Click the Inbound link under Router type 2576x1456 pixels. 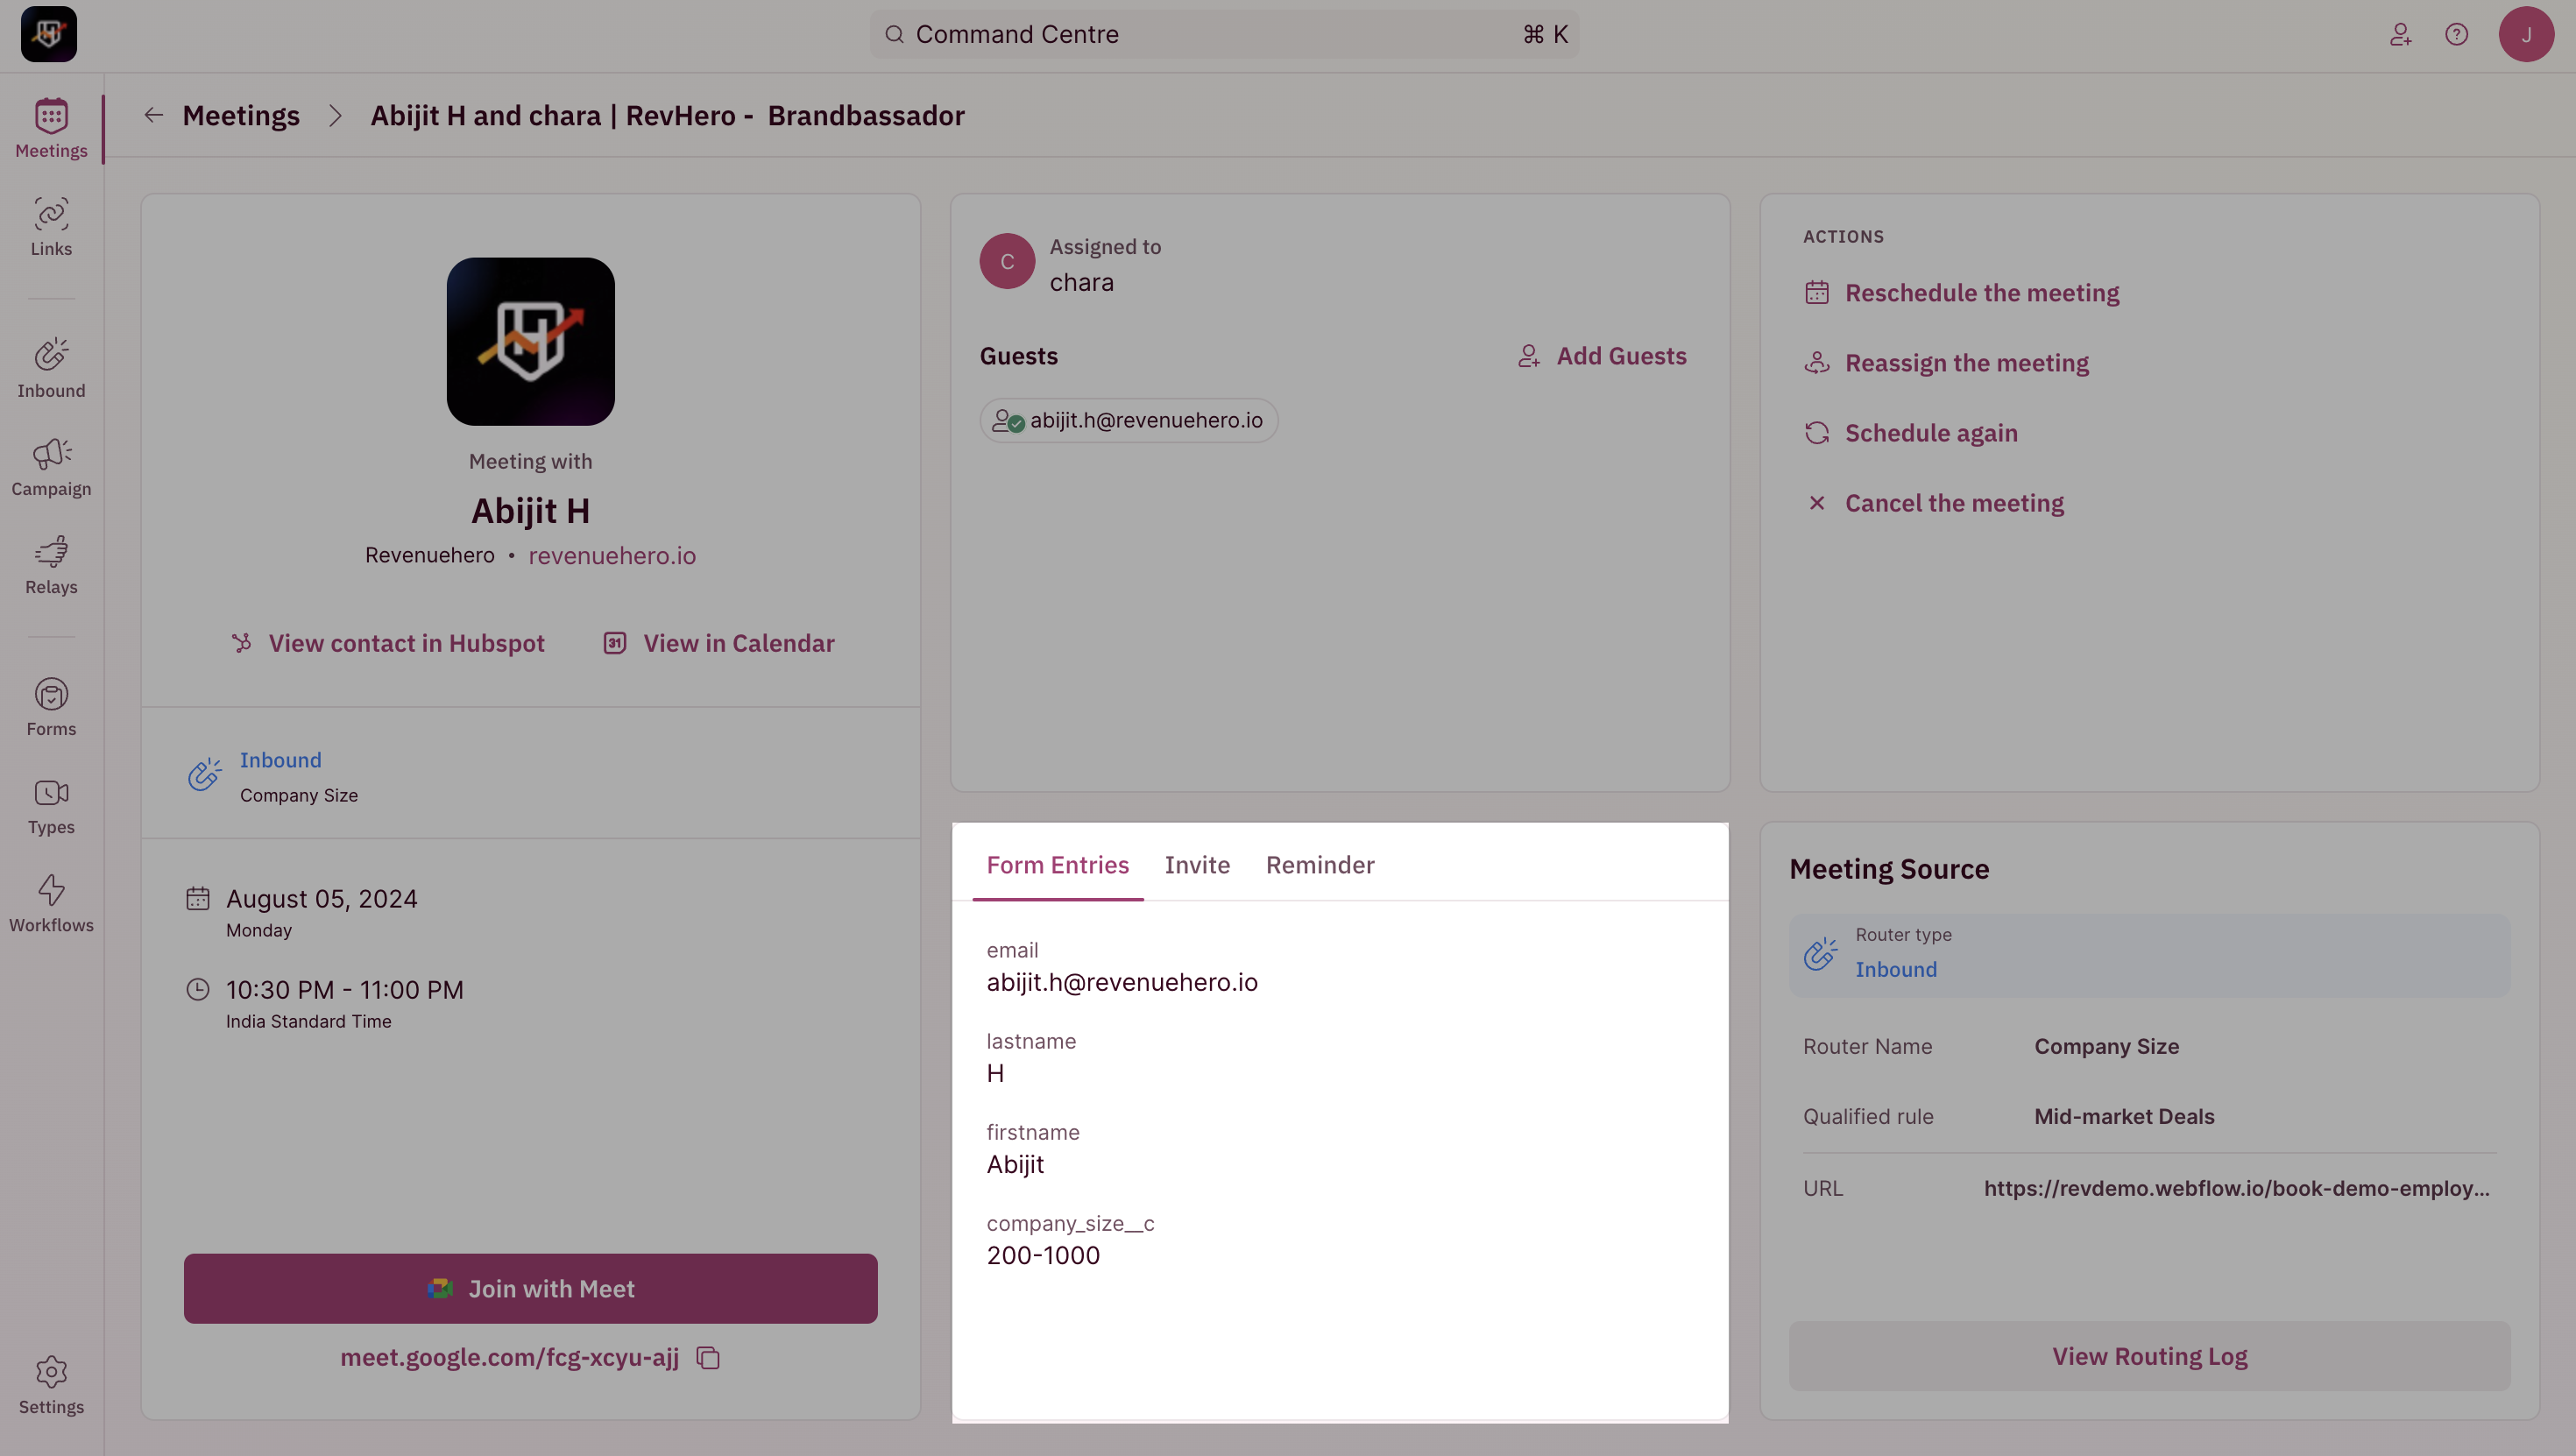(x=1895, y=969)
